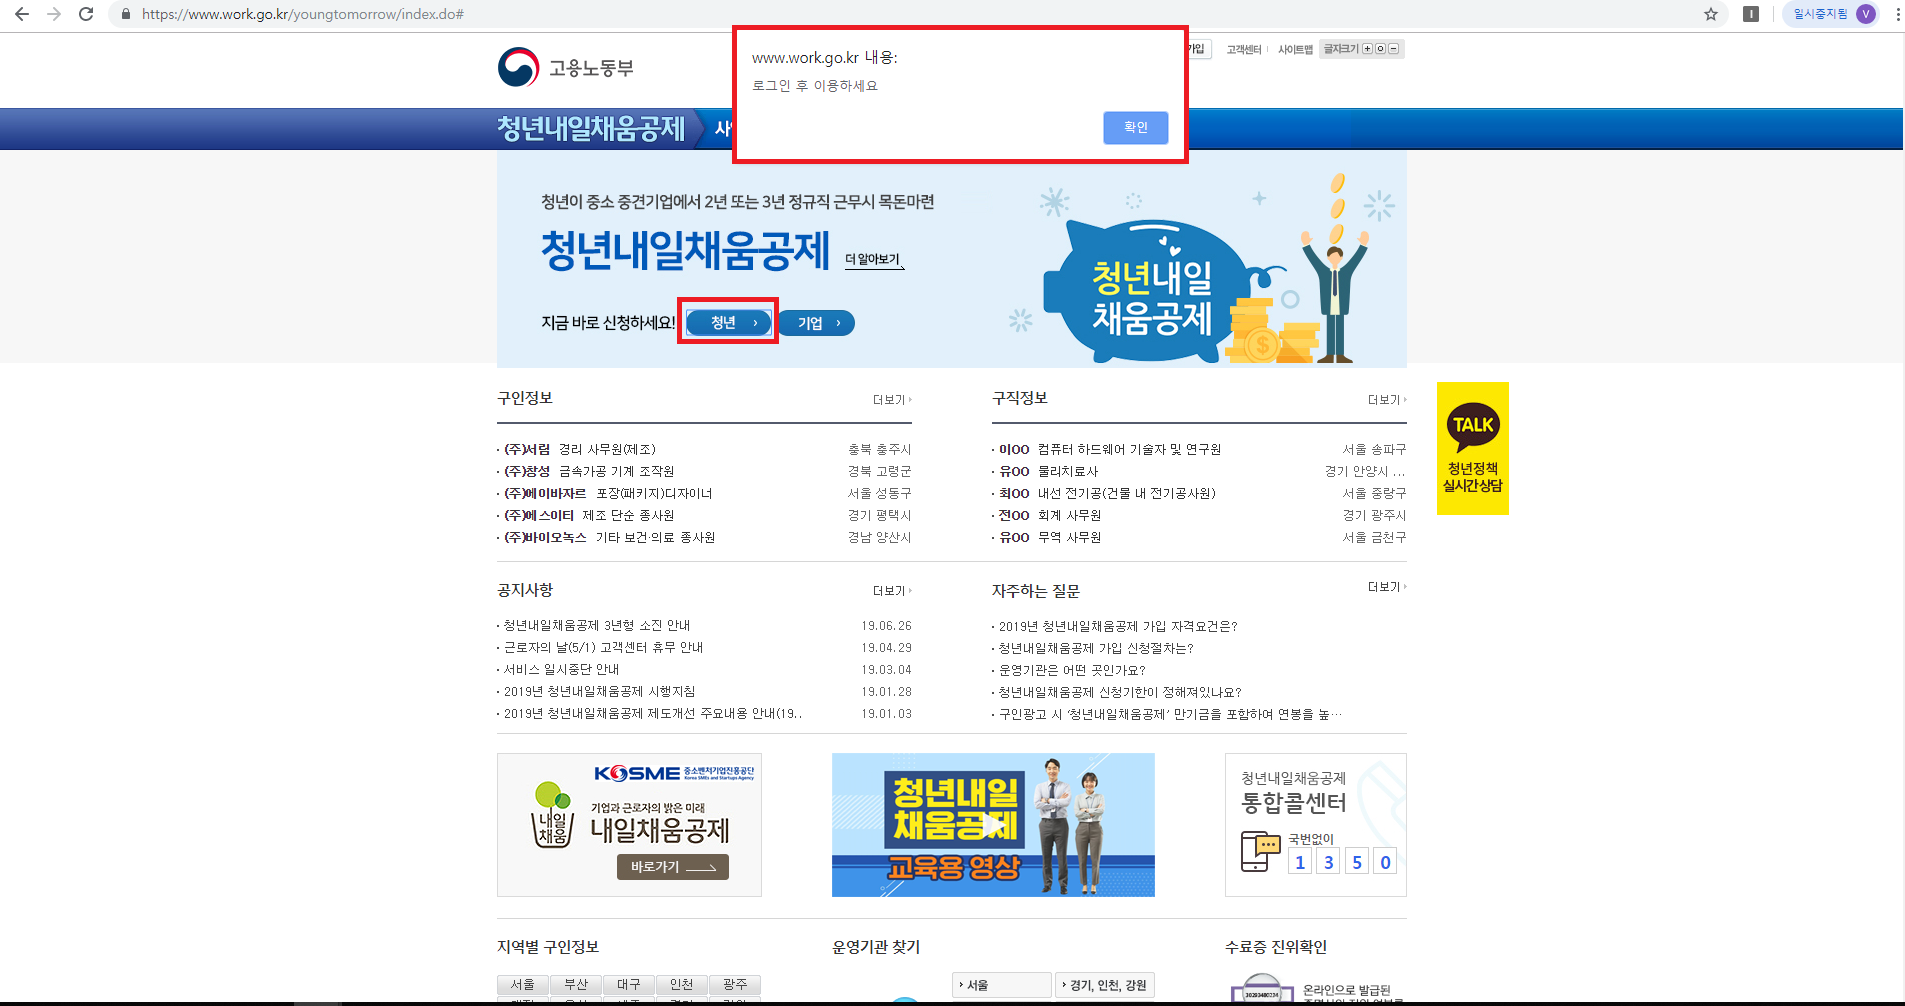Click the site security lock icon in the address bar

pyautogui.click(x=125, y=14)
